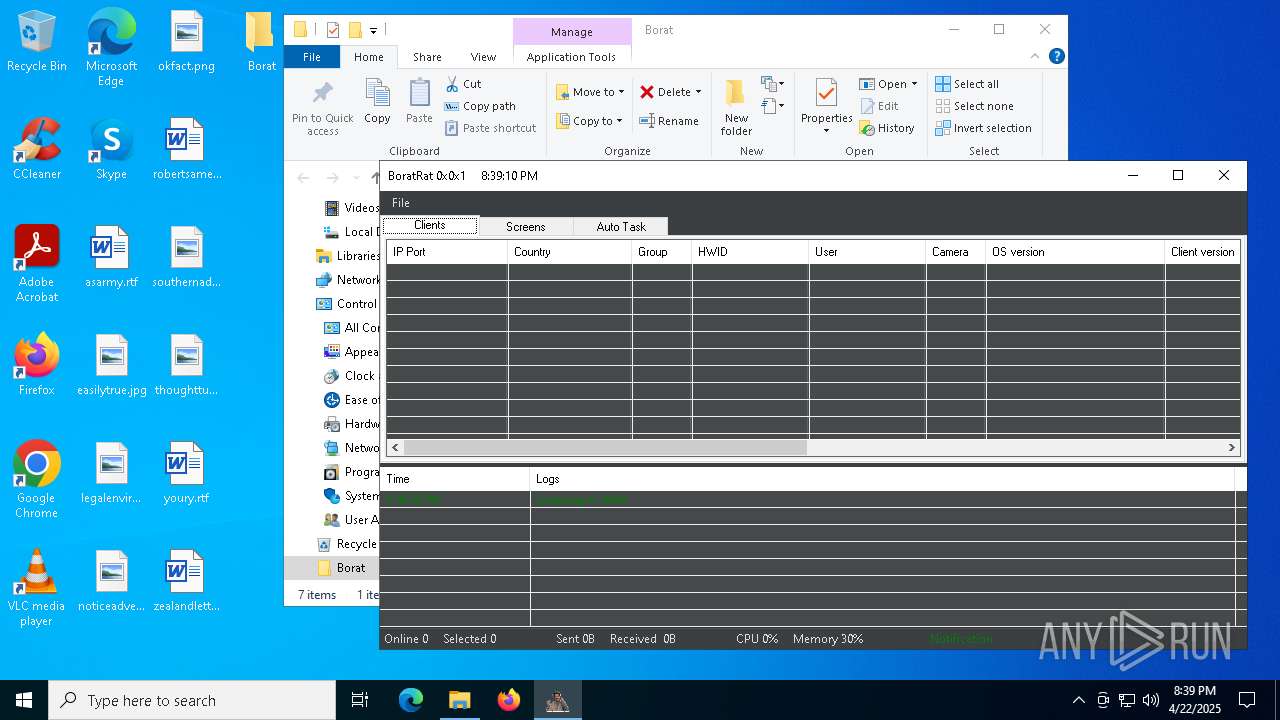The width and height of the screenshot is (1280, 720).
Task: Expand the Properties dropdown arrow
Action: [826, 131]
